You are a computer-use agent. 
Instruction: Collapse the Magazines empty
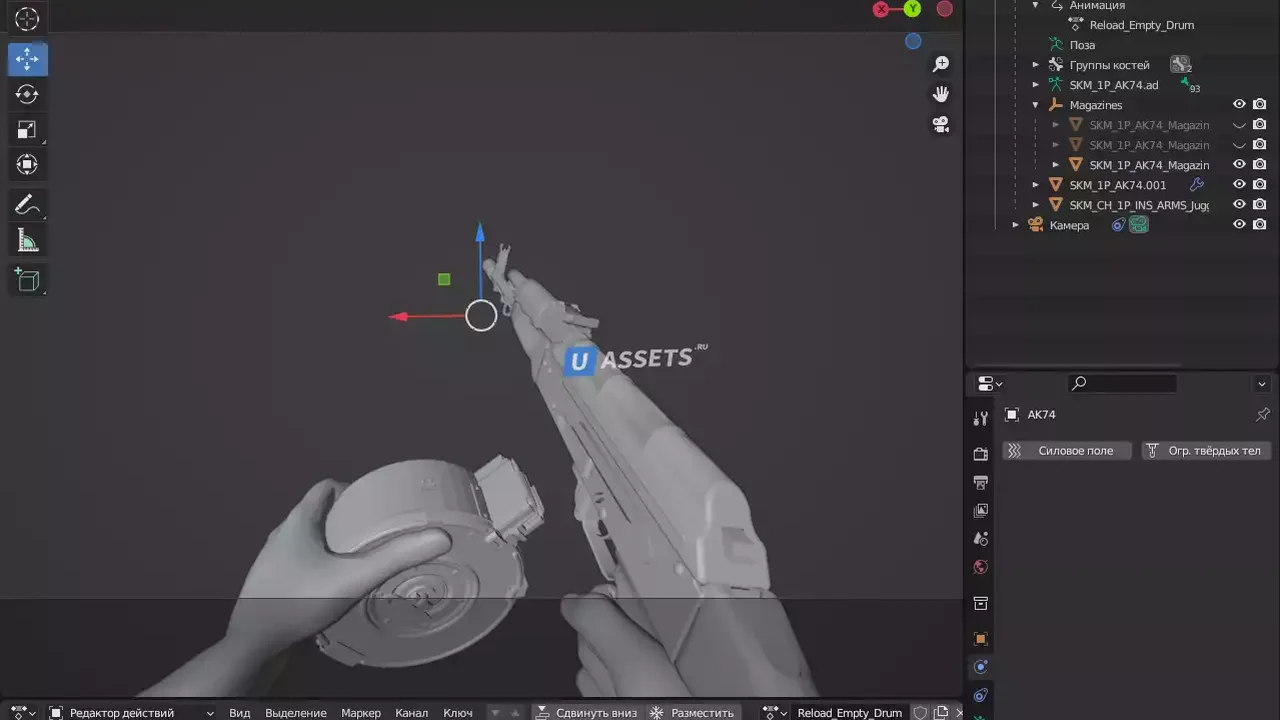point(1036,105)
